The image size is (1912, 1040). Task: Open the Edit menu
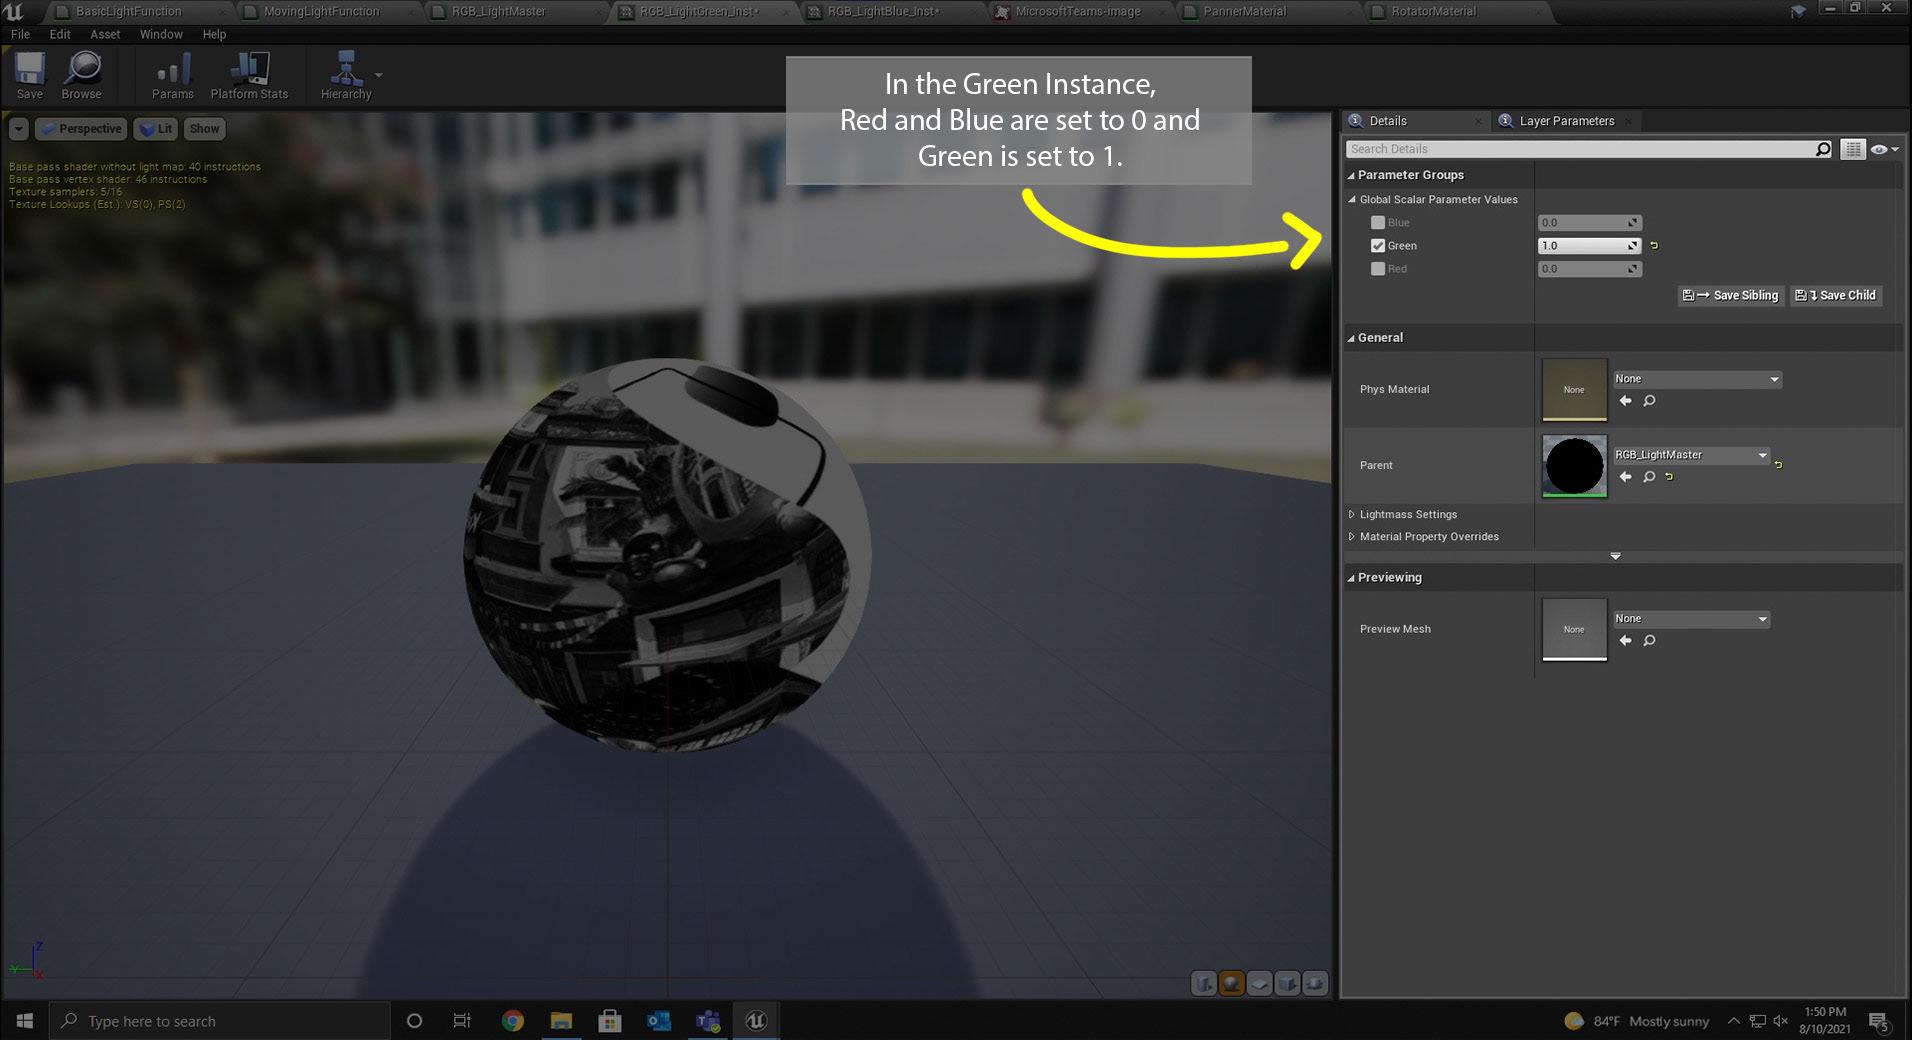tap(60, 34)
